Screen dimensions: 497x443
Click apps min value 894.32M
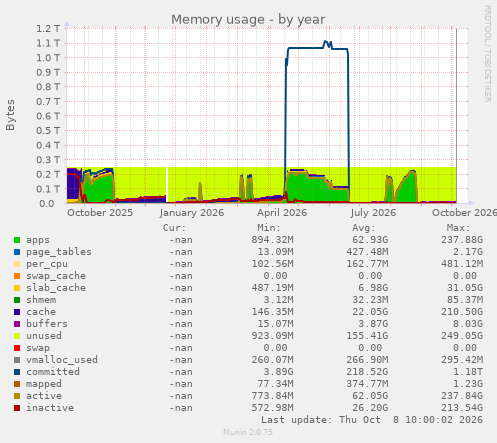[272, 240]
